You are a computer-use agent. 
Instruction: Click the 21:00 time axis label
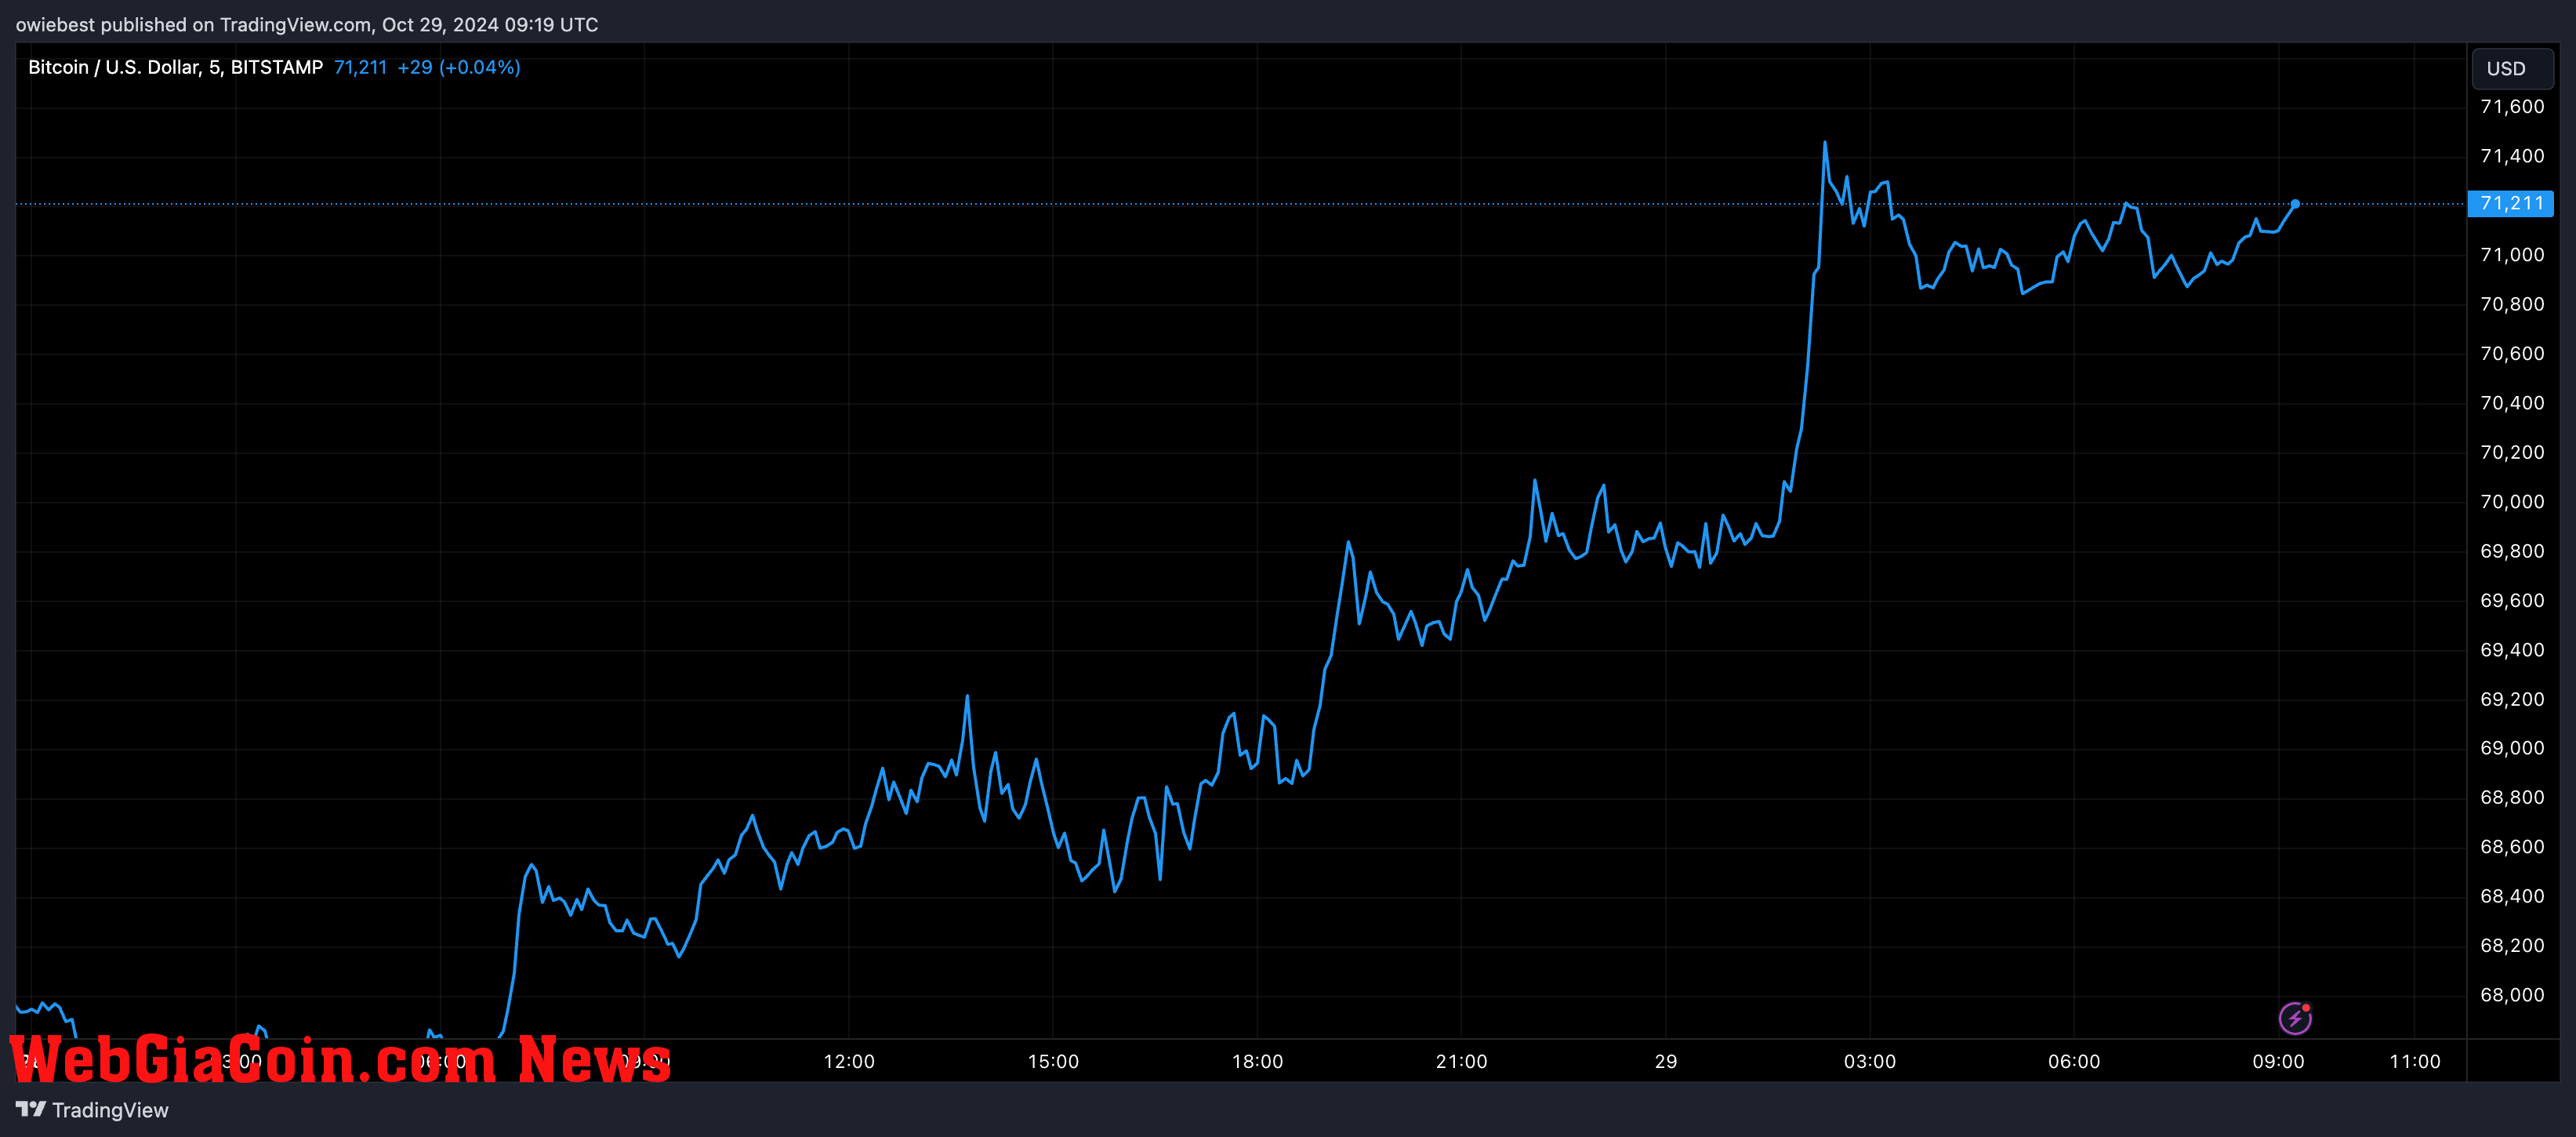click(1461, 1061)
